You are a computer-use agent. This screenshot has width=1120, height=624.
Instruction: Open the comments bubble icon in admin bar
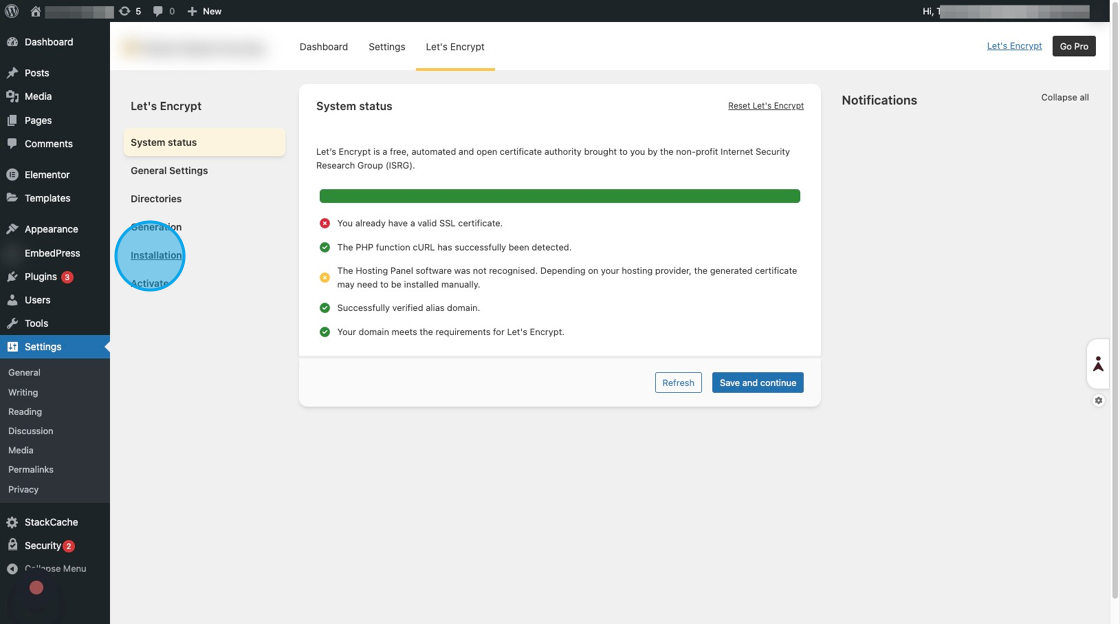click(158, 11)
